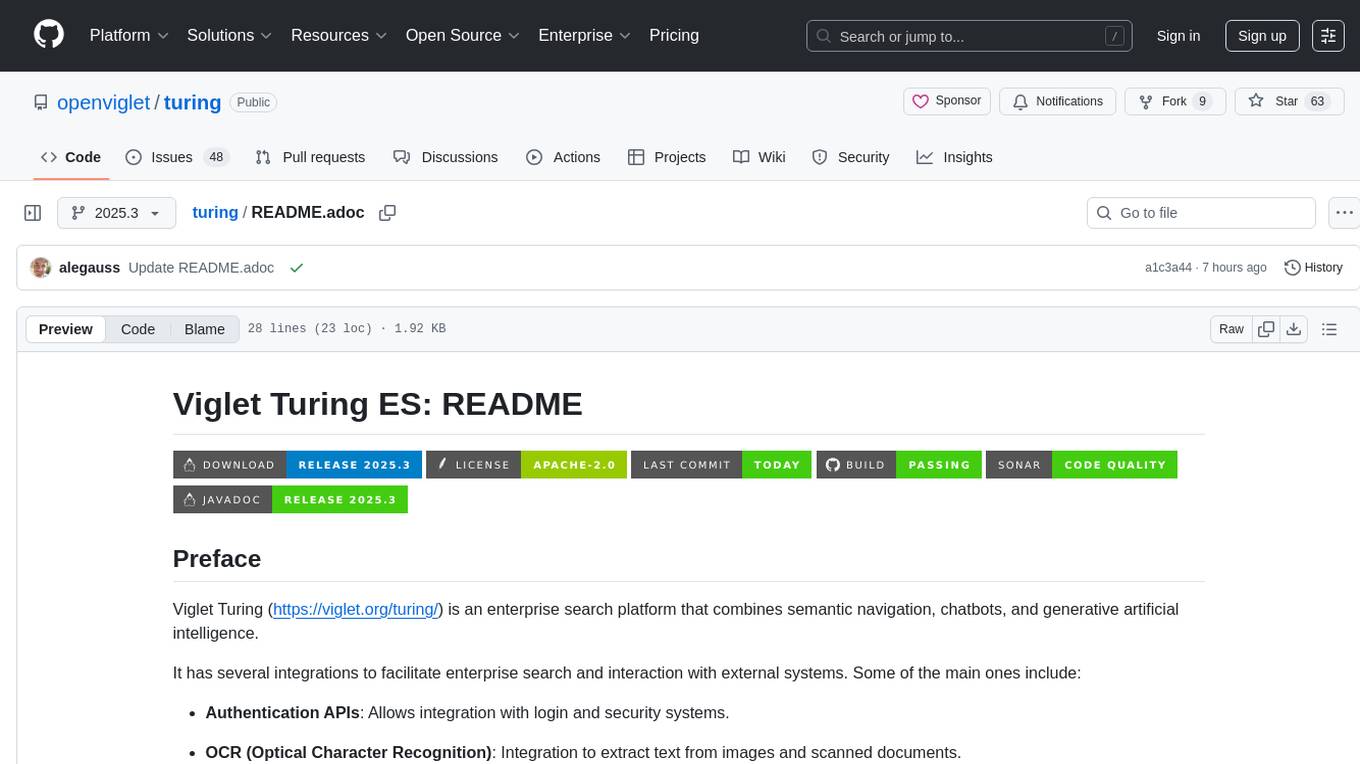1360x764 pixels.
Task: Open the openviglet owner link
Action: (103, 102)
